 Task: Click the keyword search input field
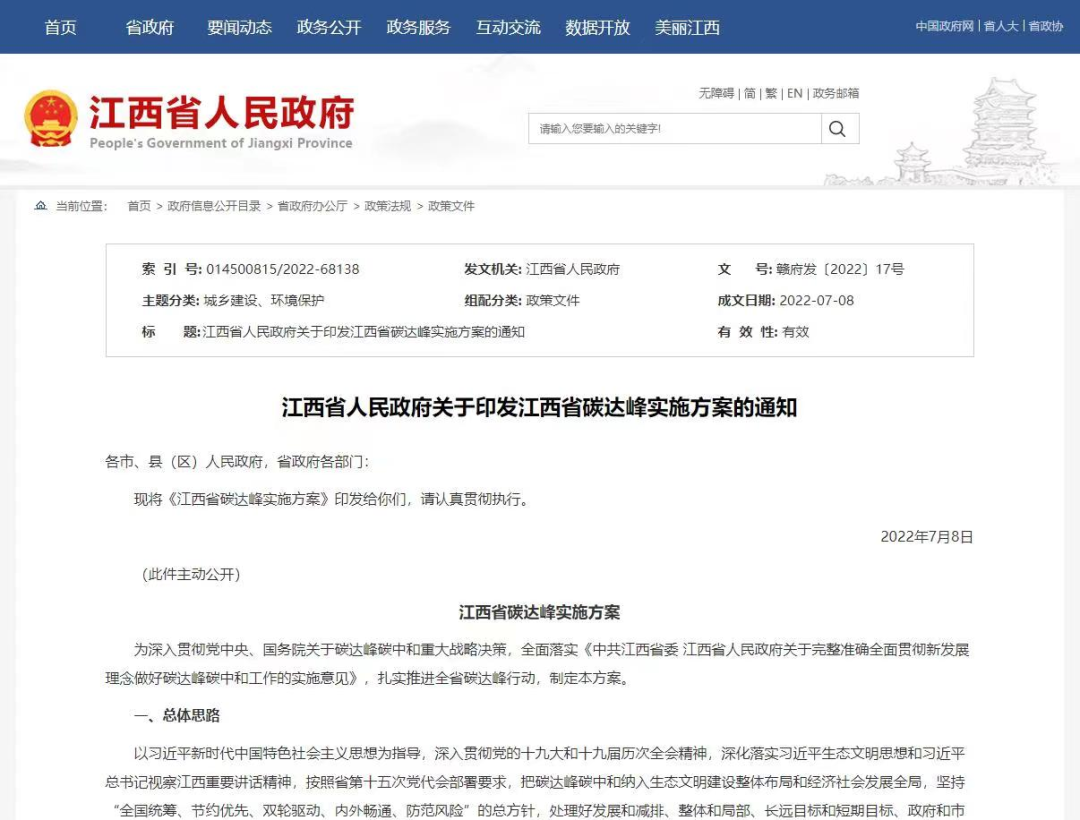click(674, 129)
